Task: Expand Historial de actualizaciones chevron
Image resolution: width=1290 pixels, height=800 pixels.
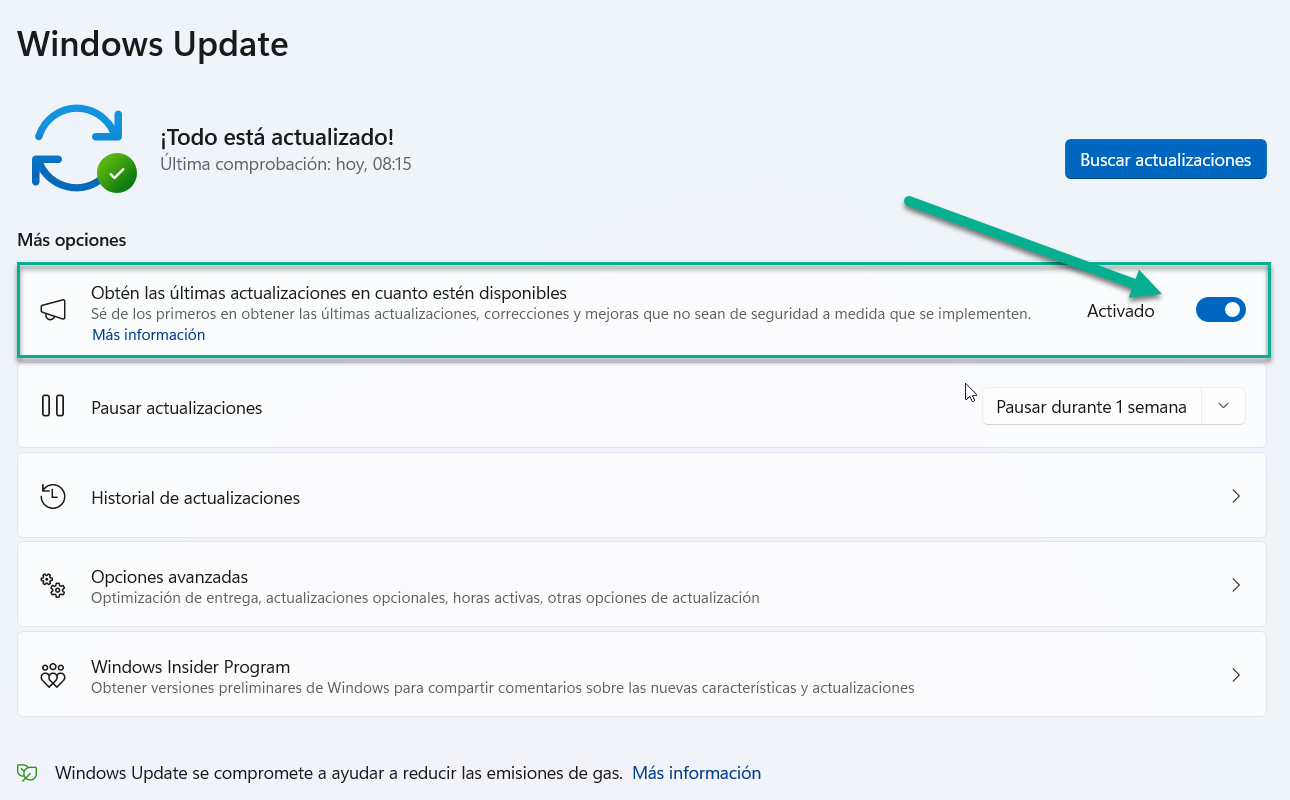Action: [1236, 496]
